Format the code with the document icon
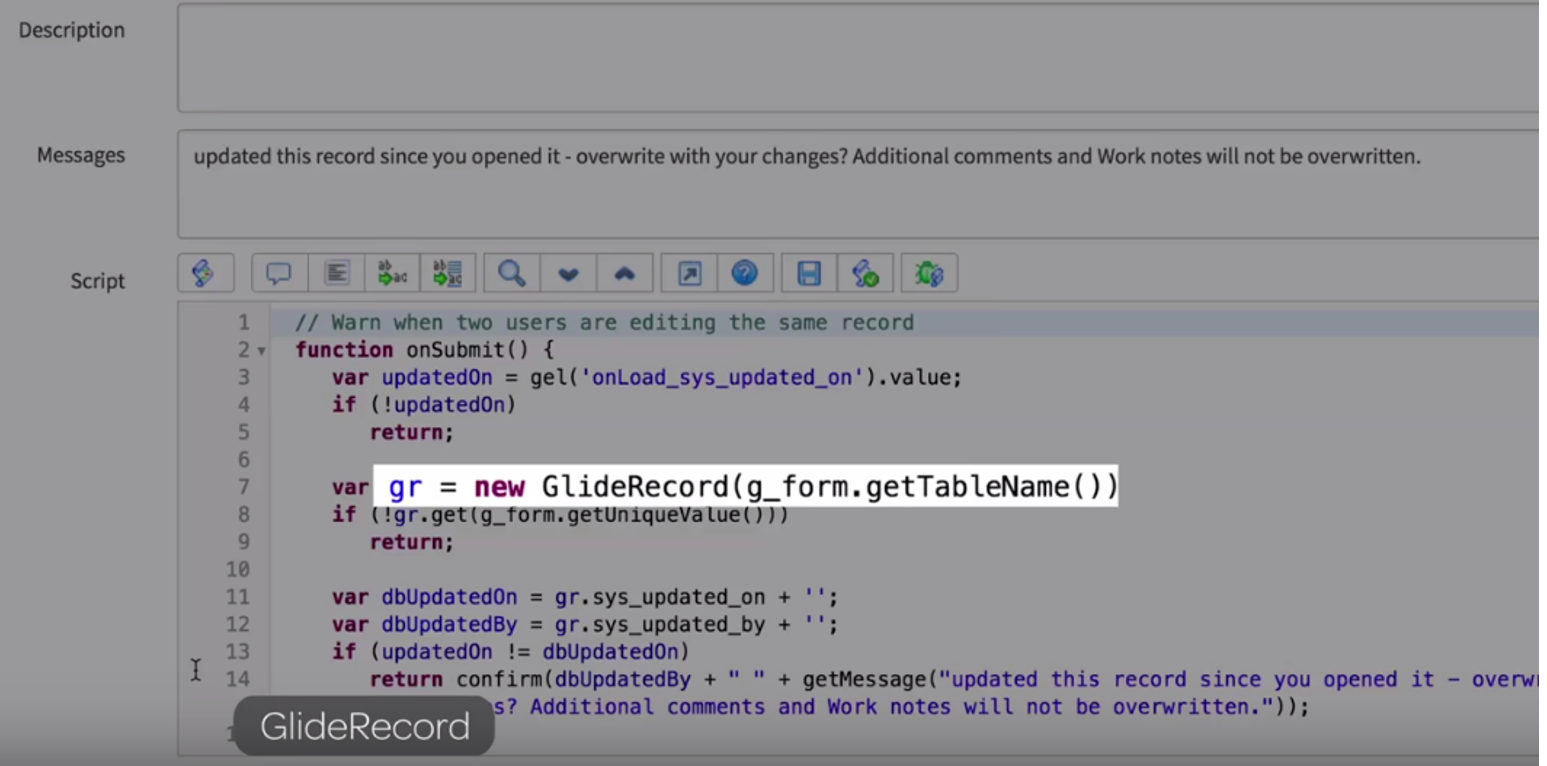1547x766 pixels. (x=337, y=272)
